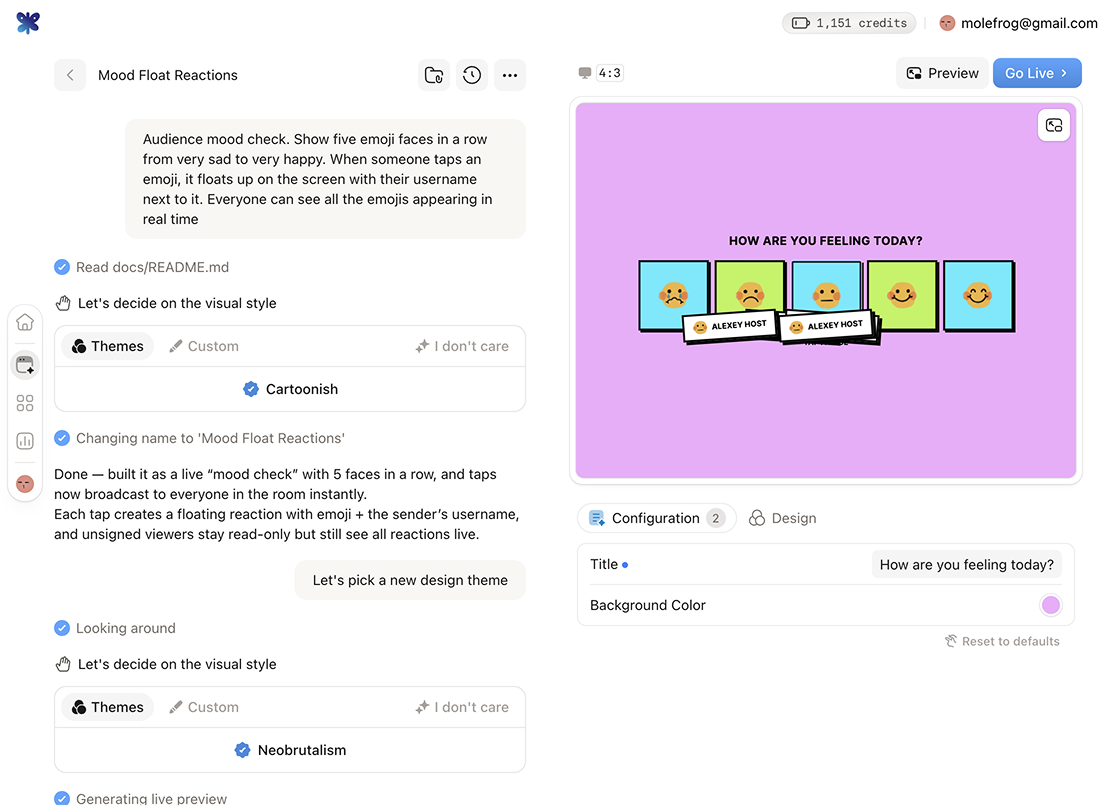Viewport: 1118px width, 807px height.
Task: Select the app builder icon in the sidebar
Action: coord(24,364)
